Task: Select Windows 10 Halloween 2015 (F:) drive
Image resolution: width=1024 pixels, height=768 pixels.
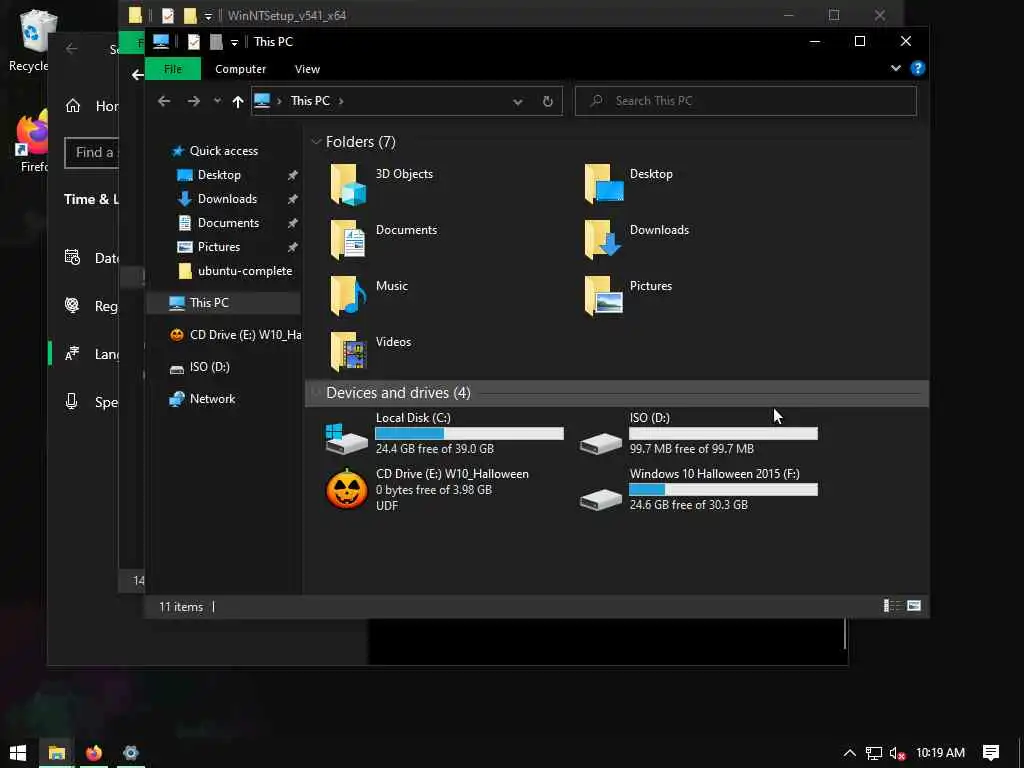Action: click(x=698, y=489)
